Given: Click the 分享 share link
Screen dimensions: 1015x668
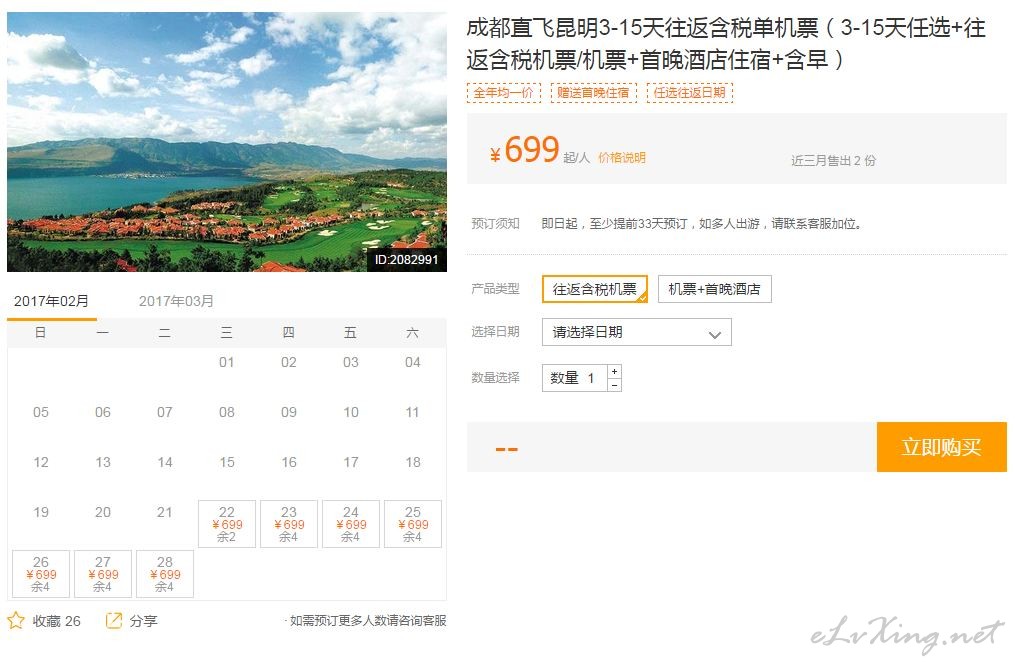Looking at the screenshot, I should 143,621.
